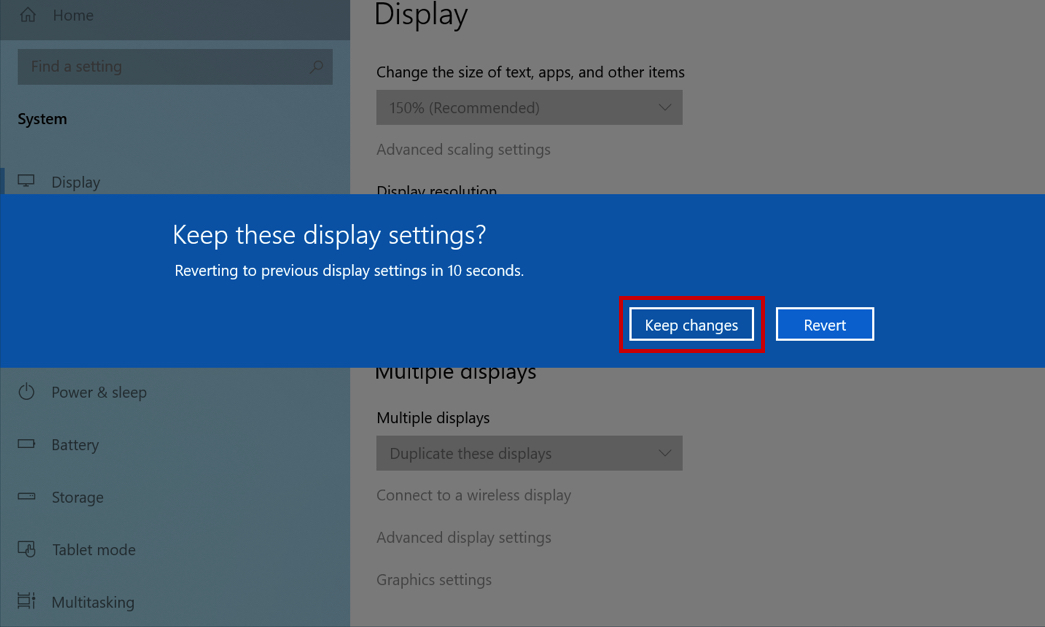Select the Storage drive icon
This screenshot has width=1045, height=627.
[x=24, y=497]
